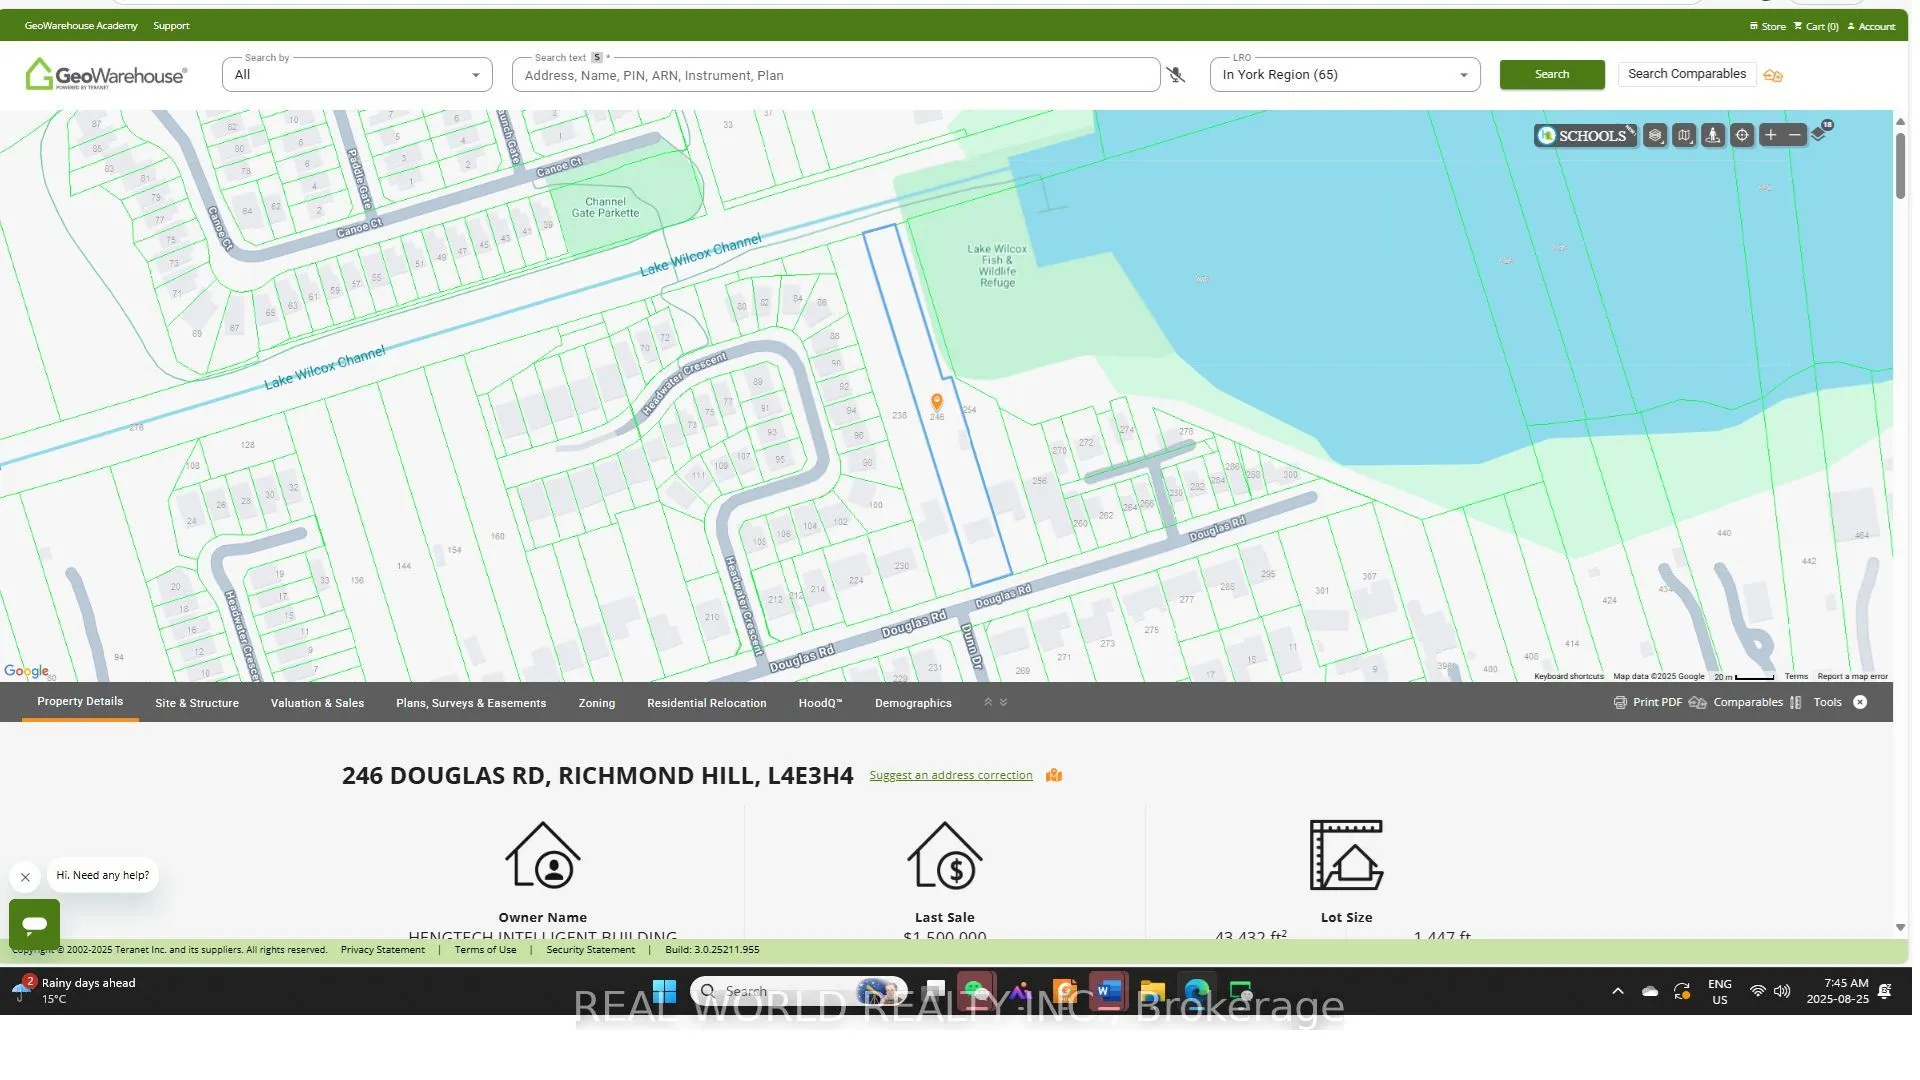The image size is (1920, 1080).
Task: Click Keyboard shortcuts on map
Action: 1568,677
